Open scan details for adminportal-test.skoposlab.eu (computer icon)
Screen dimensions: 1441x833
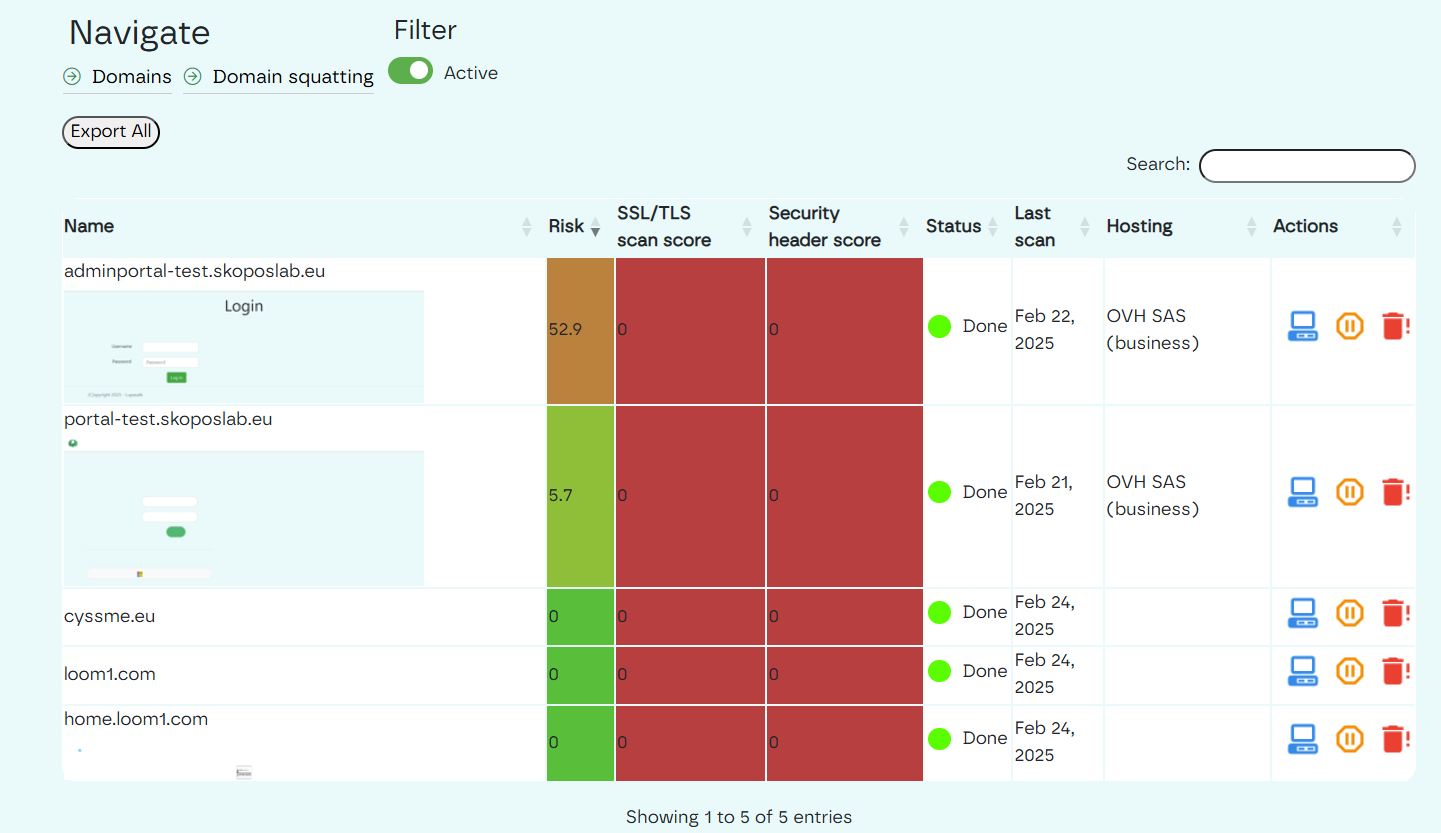1302,326
